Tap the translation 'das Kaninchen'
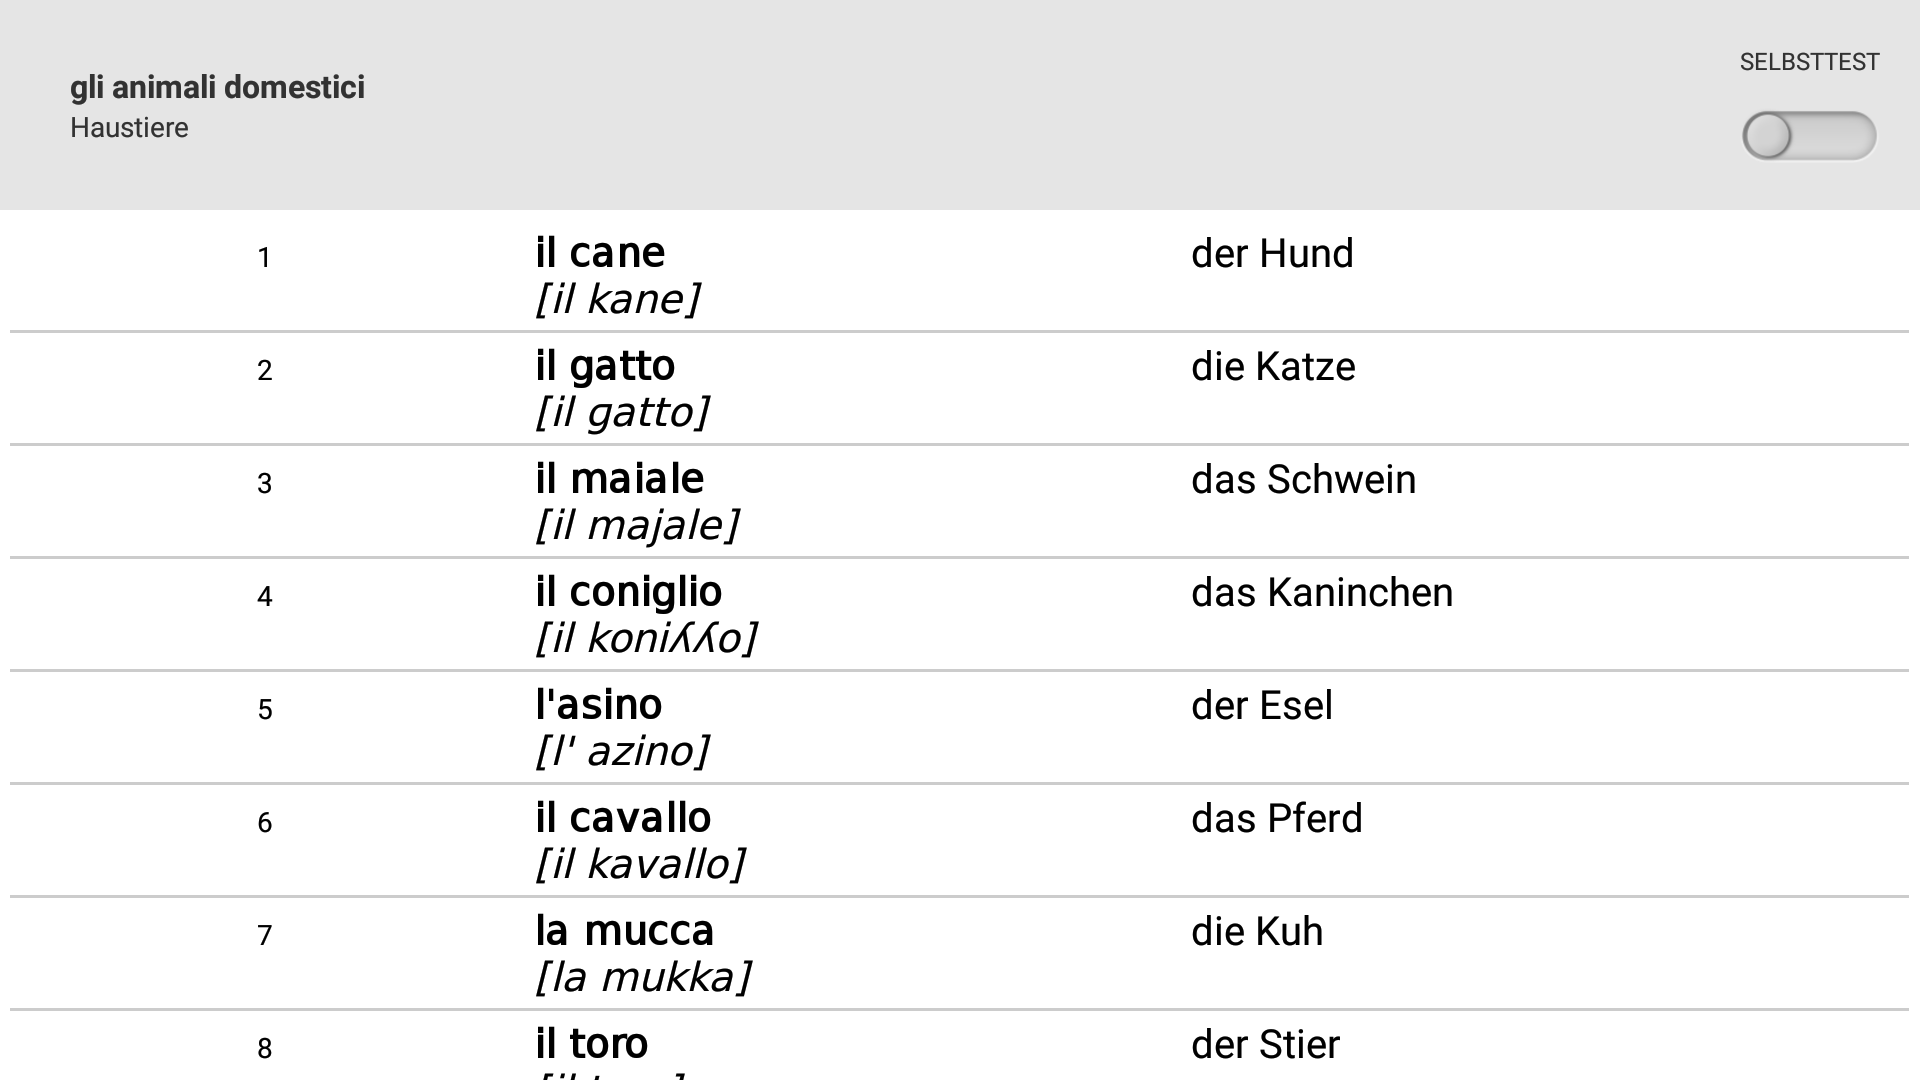The width and height of the screenshot is (1920, 1080). point(1322,593)
